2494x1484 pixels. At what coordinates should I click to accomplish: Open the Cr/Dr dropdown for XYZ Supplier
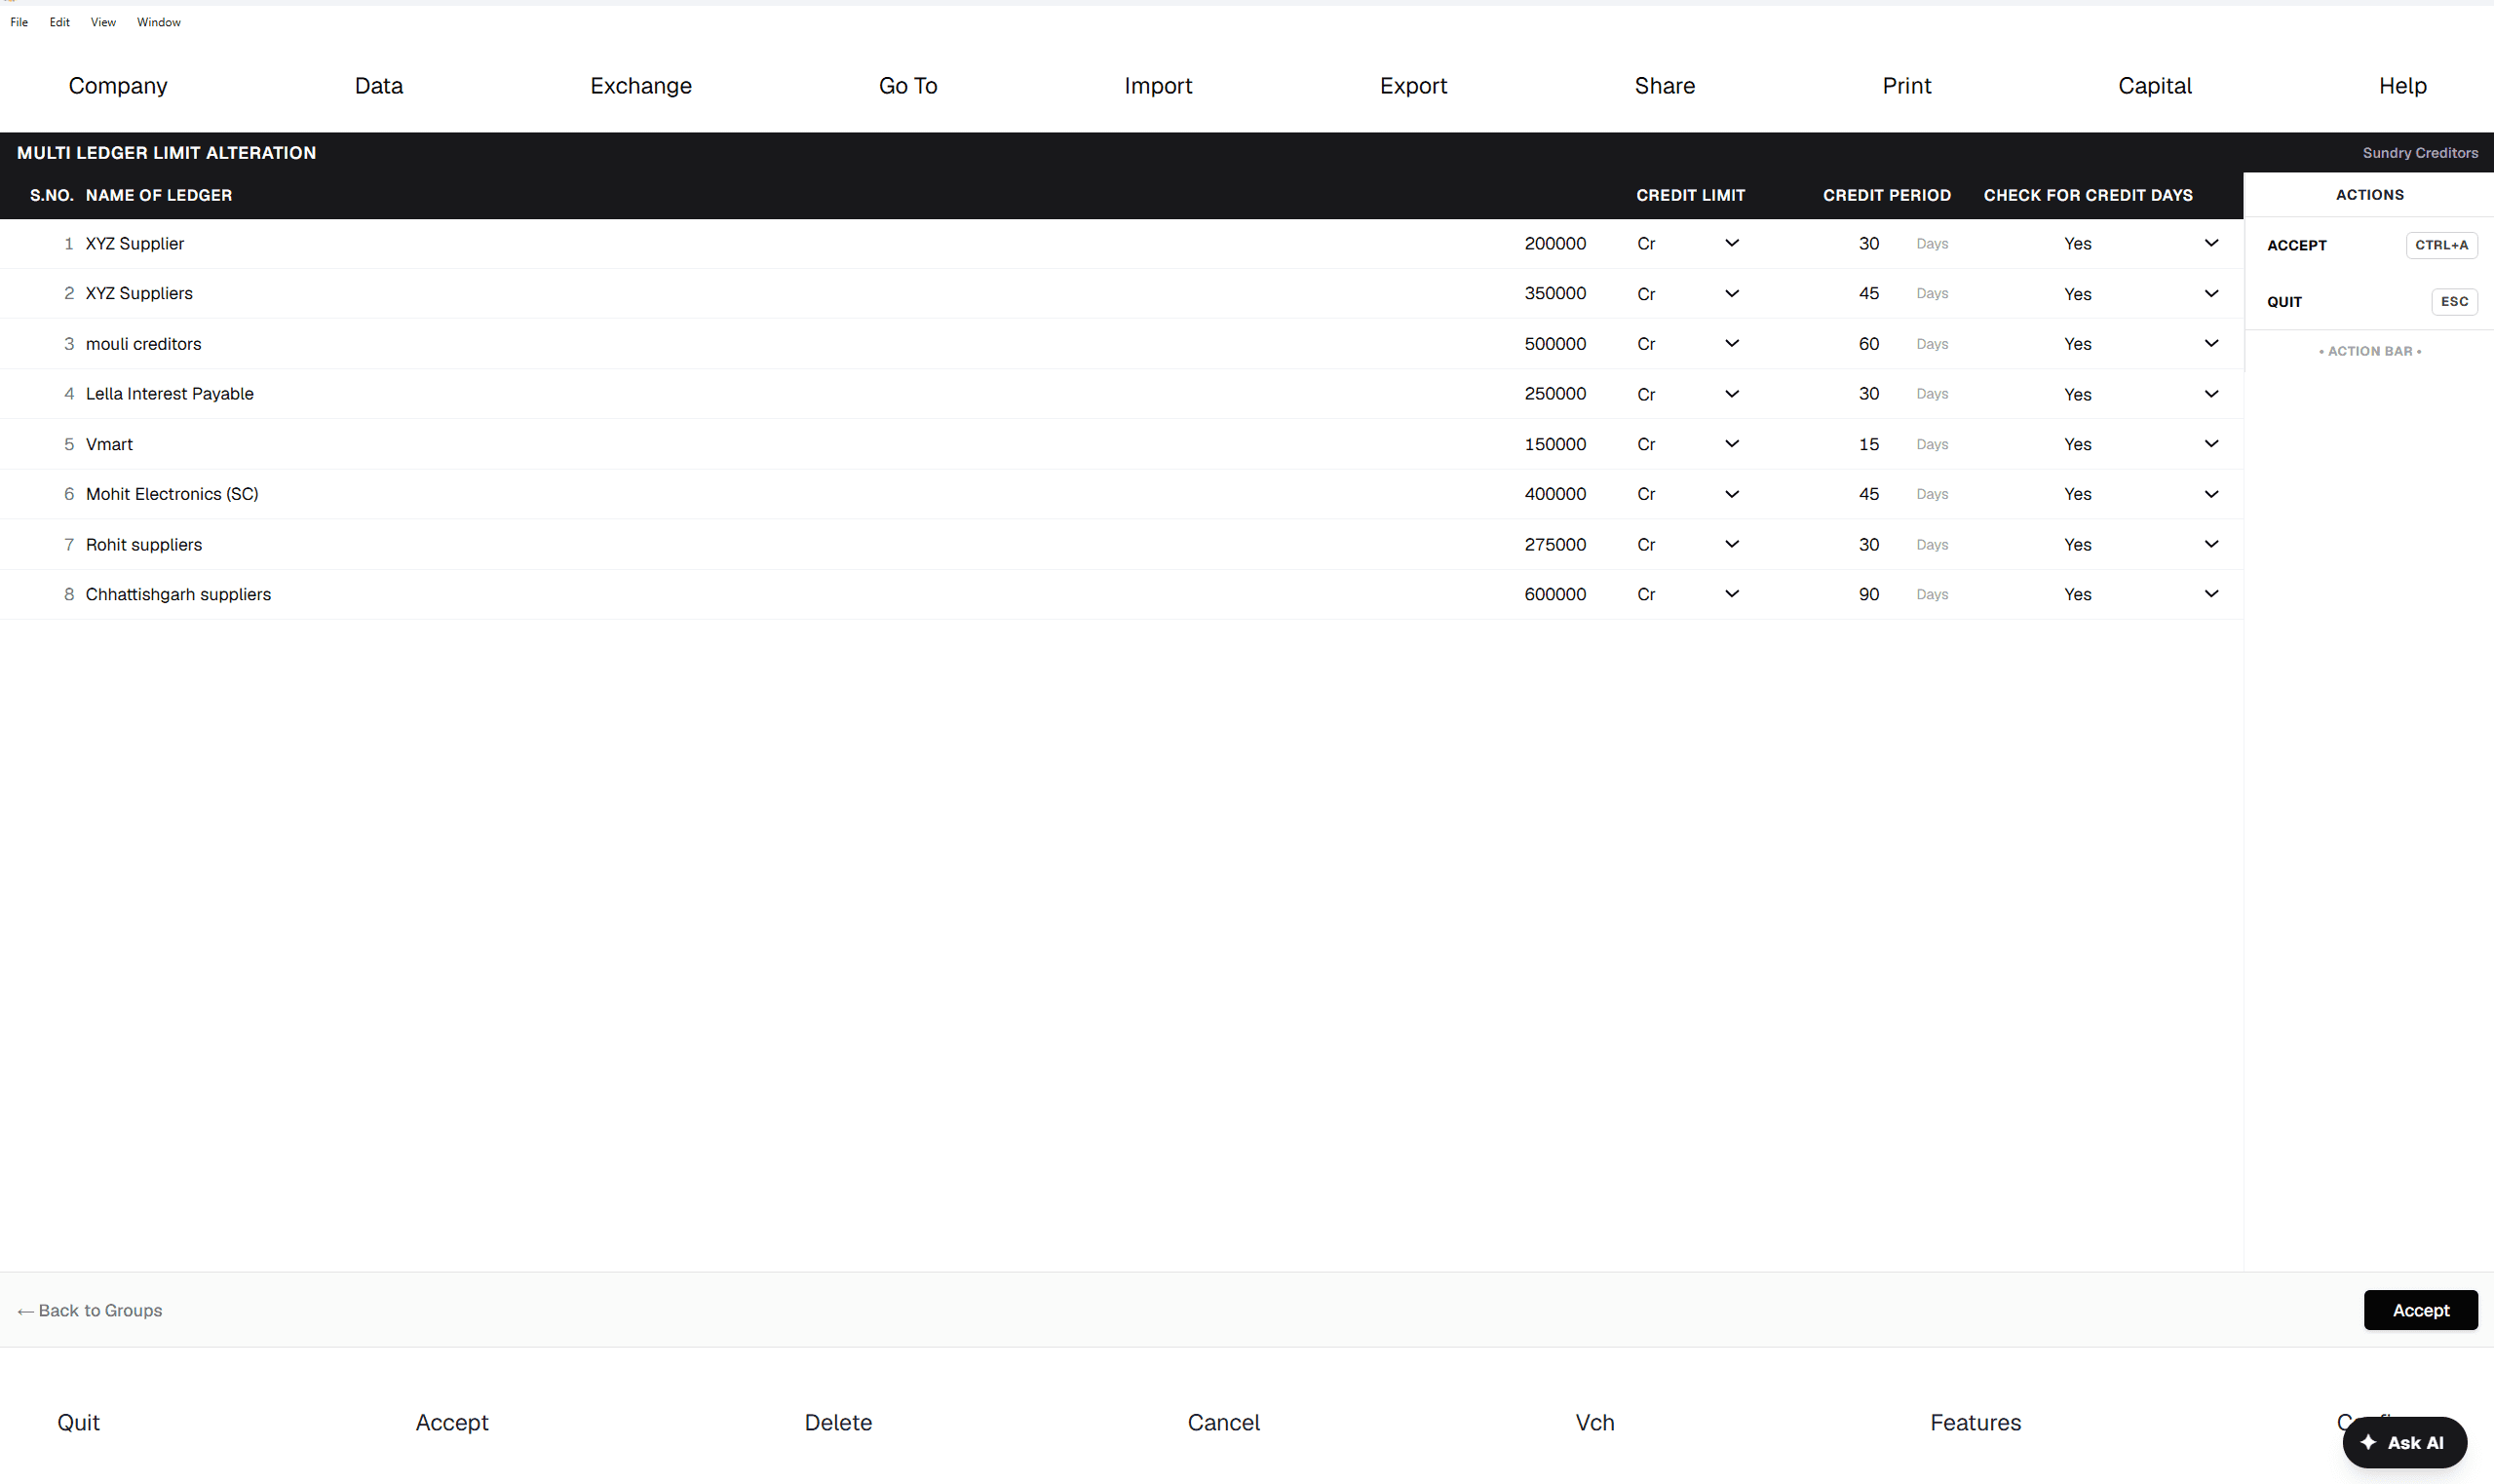1688,243
